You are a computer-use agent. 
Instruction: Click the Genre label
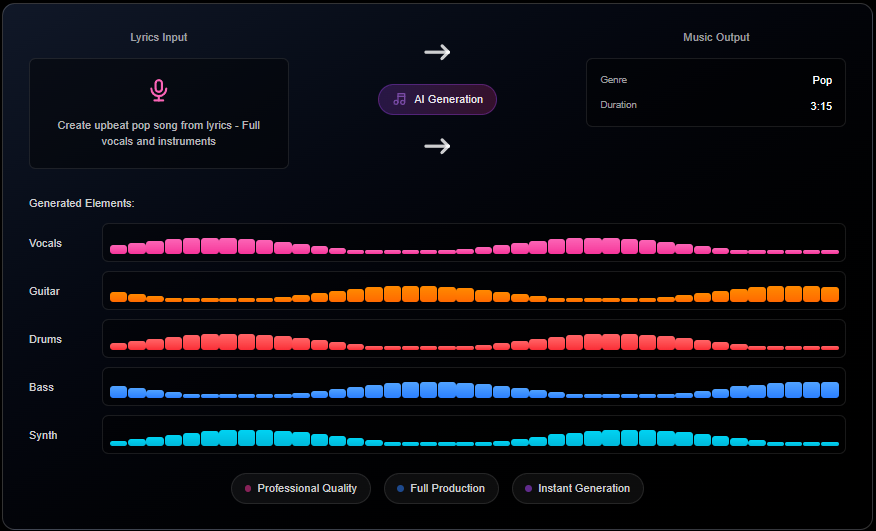[x=613, y=80]
